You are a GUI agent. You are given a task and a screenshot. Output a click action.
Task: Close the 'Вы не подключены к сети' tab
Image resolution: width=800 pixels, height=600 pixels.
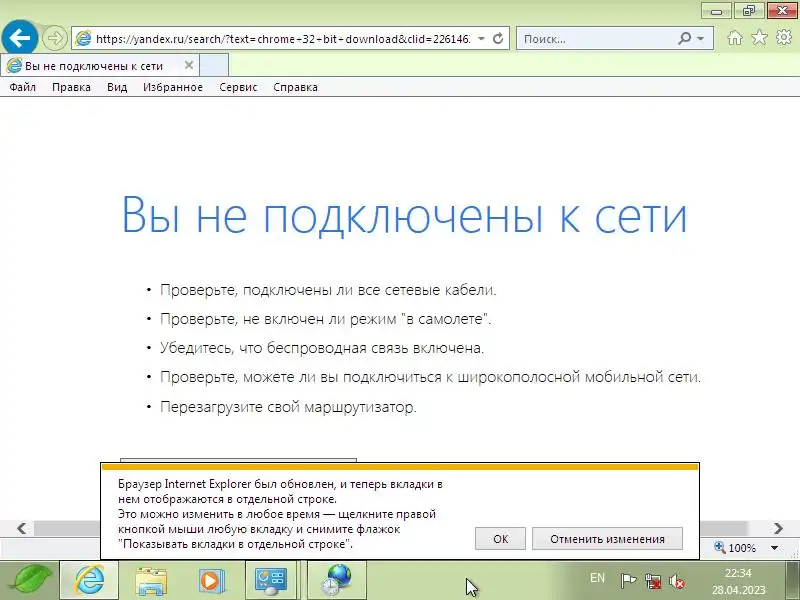[189, 65]
